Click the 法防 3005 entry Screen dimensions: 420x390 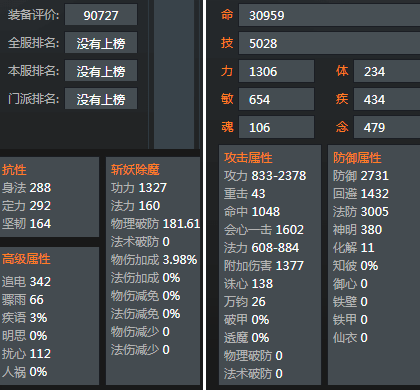pyautogui.click(x=361, y=212)
